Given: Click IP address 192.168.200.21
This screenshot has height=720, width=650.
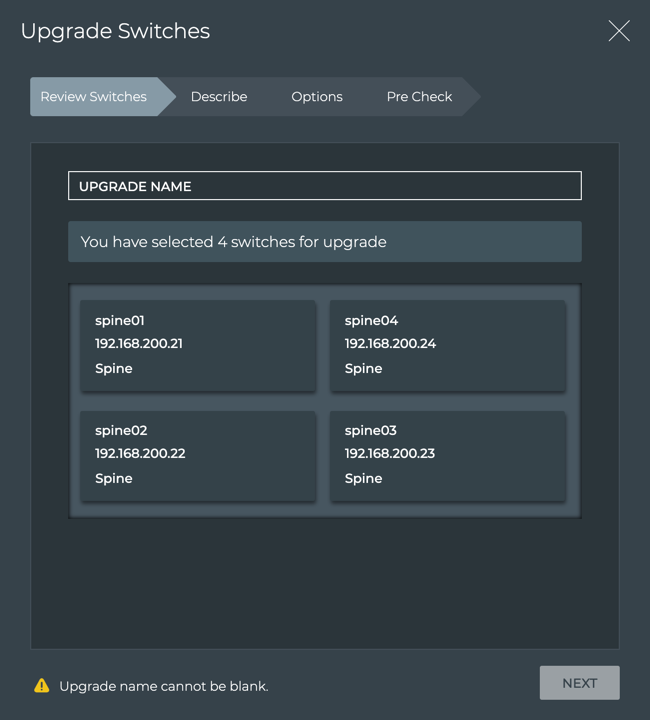Looking at the screenshot, I should pos(139,344).
